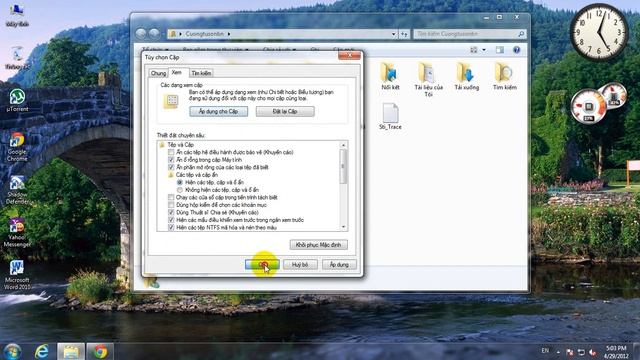Uncheck 'Dùng Thuật sĩ Chia sẻ (Khuyến cáo)'
640x360 pixels.
(171, 213)
